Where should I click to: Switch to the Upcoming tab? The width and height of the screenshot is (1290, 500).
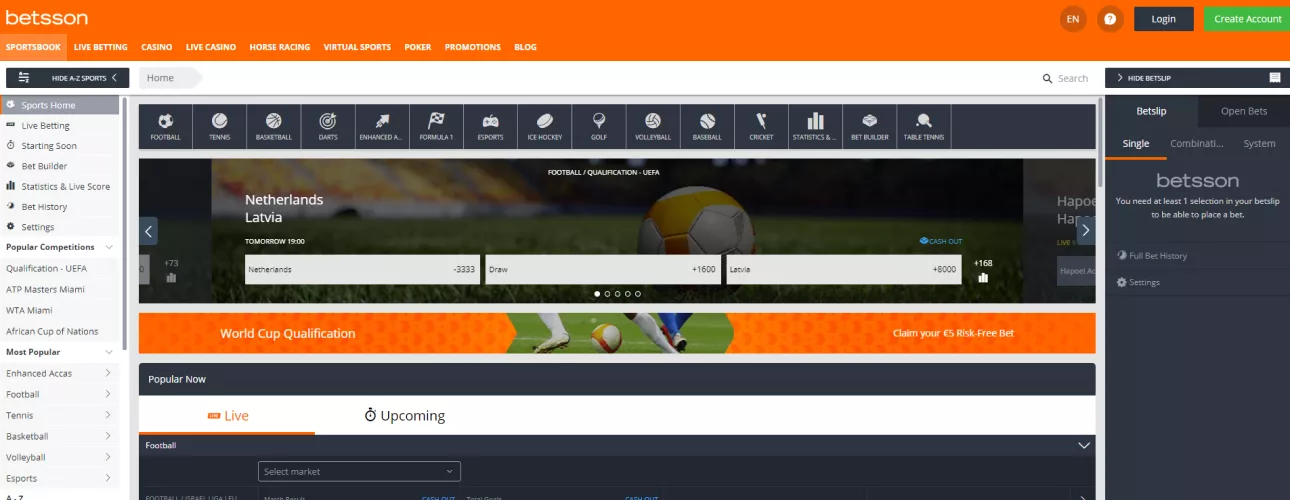pyautogui.click(x=404, y=415)
